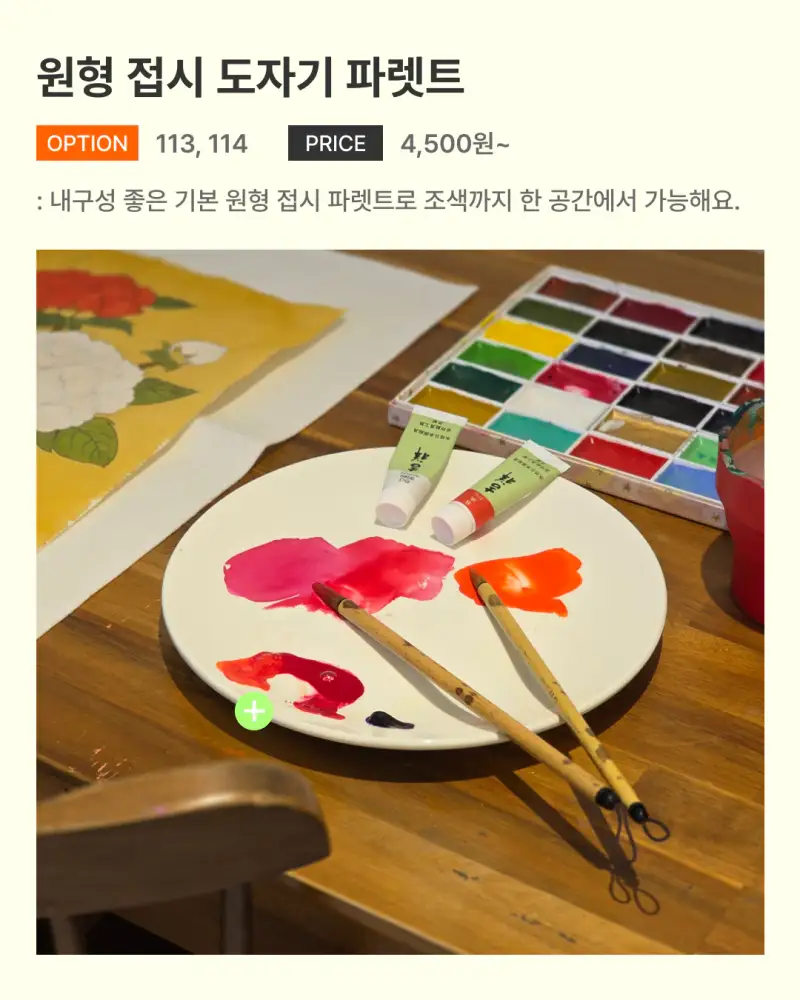This screenshot has height=1000, width=800.
Task: Click the dark PRICE badge
Action: coord(335,143)
